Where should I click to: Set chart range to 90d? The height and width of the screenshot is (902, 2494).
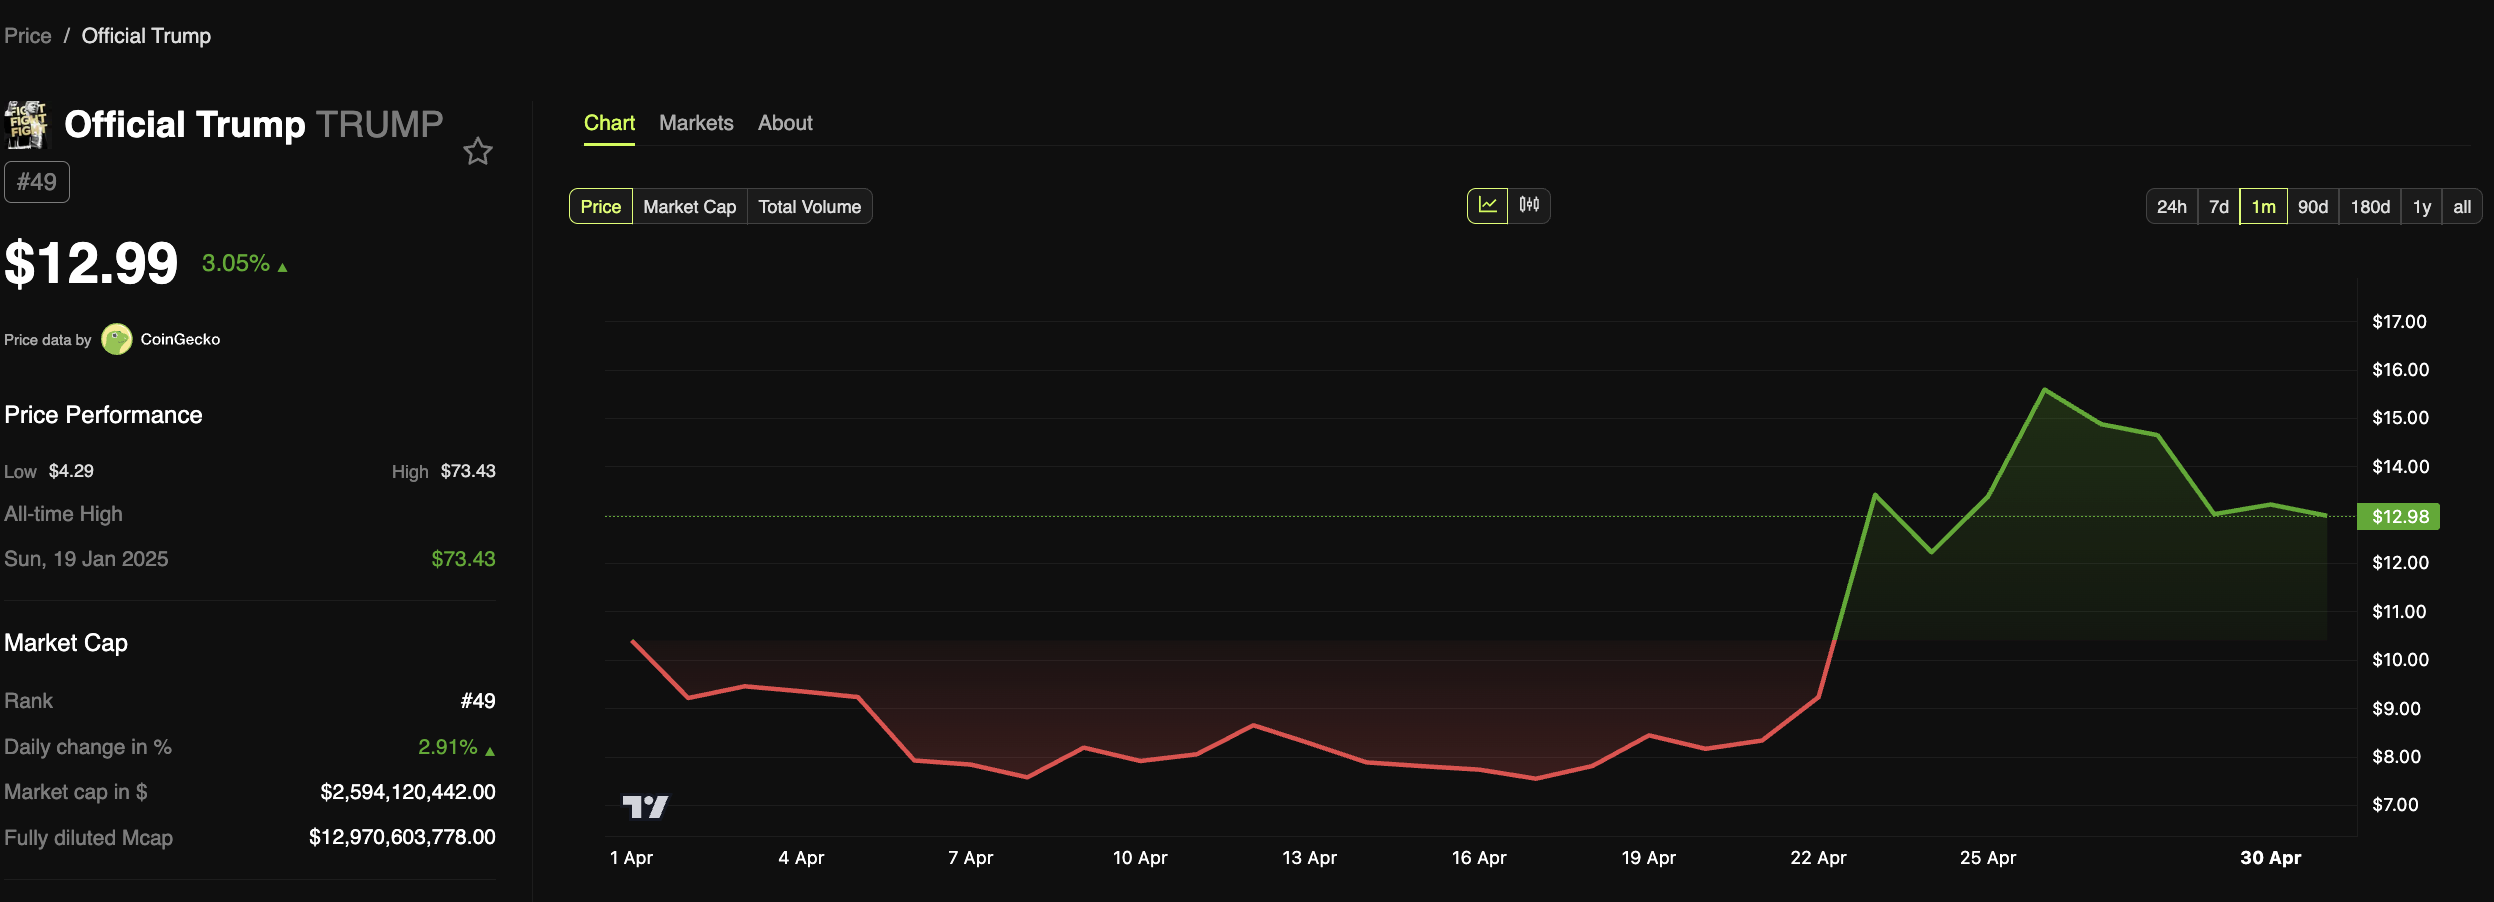click(2313, 206)
